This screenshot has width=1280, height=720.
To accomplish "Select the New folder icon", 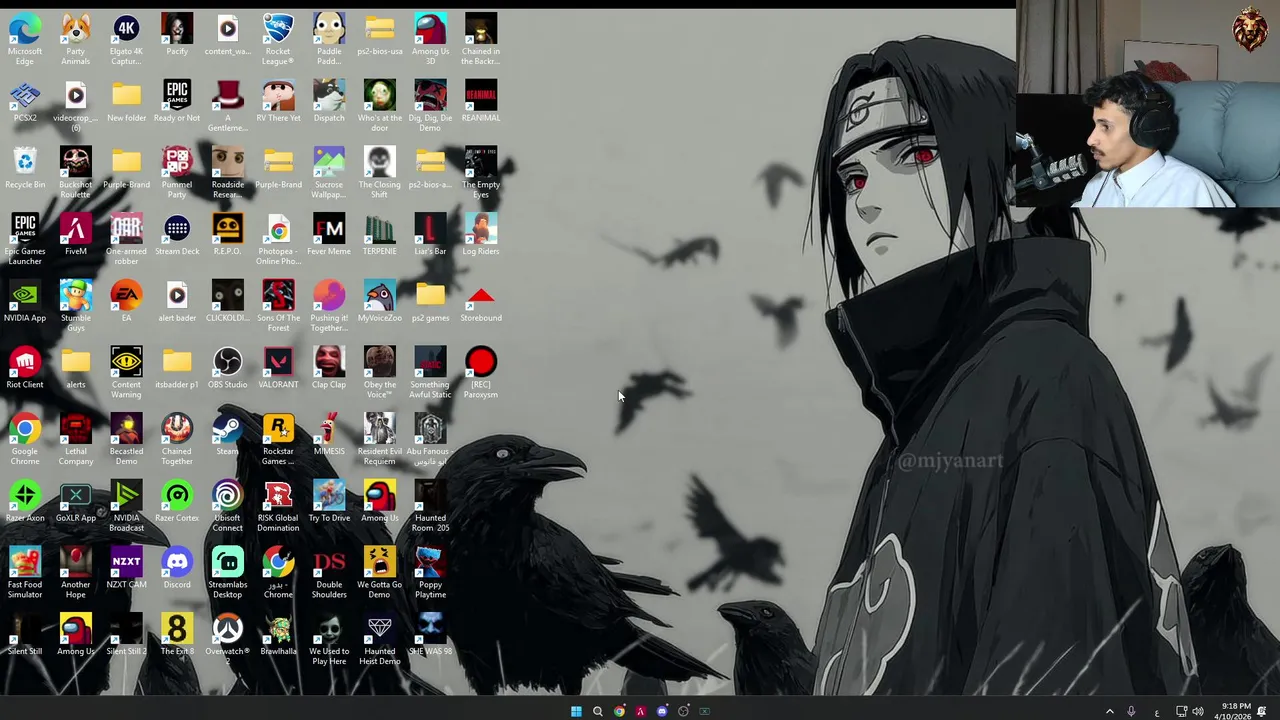I will tap(126, 101).
